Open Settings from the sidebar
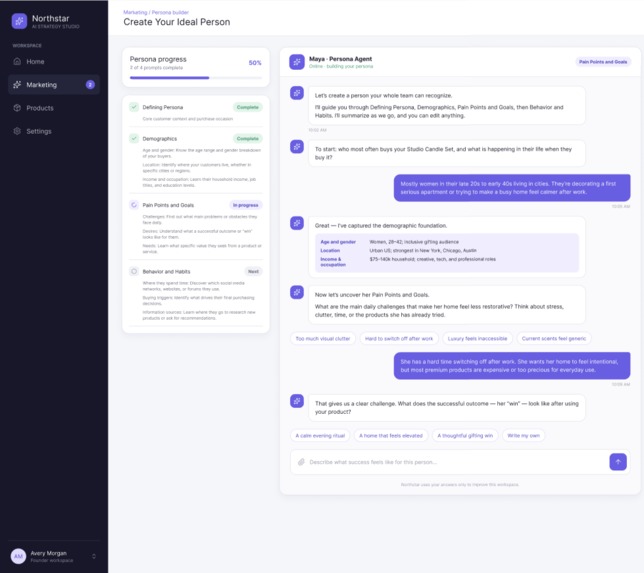 tap(54, 131)
